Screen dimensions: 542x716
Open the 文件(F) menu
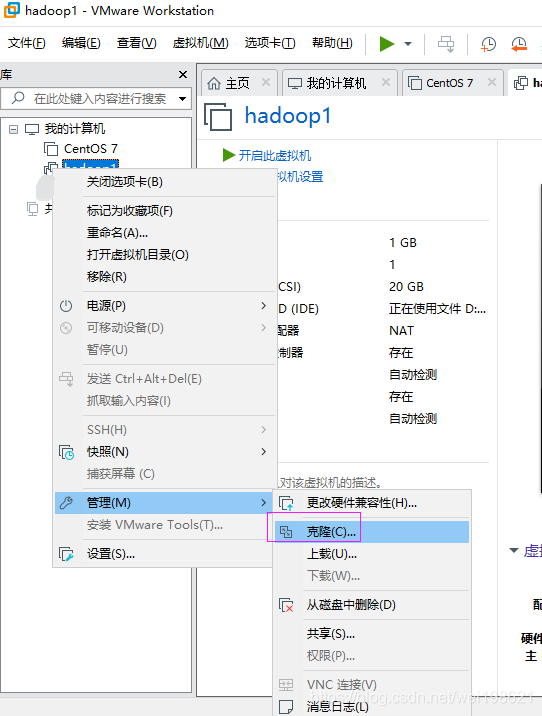(x=26, y=43)
